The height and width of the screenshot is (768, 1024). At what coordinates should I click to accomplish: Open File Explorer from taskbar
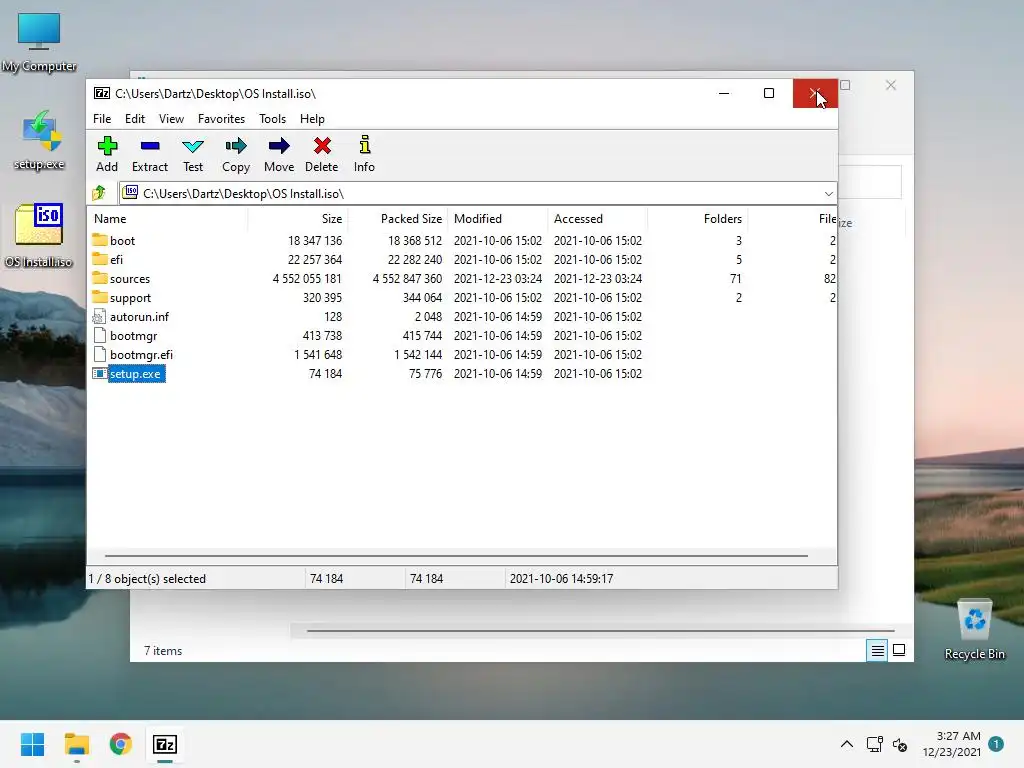[77, 744]
